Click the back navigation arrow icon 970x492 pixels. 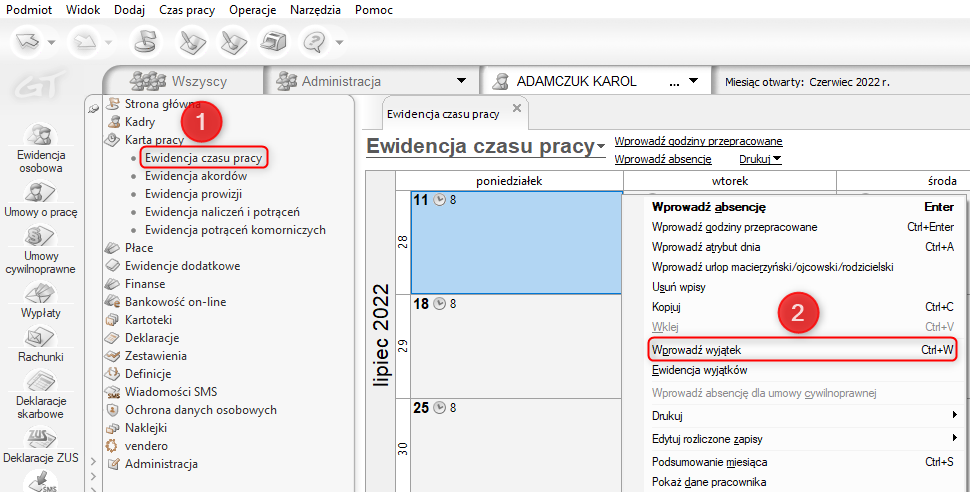tap(28, 42)
